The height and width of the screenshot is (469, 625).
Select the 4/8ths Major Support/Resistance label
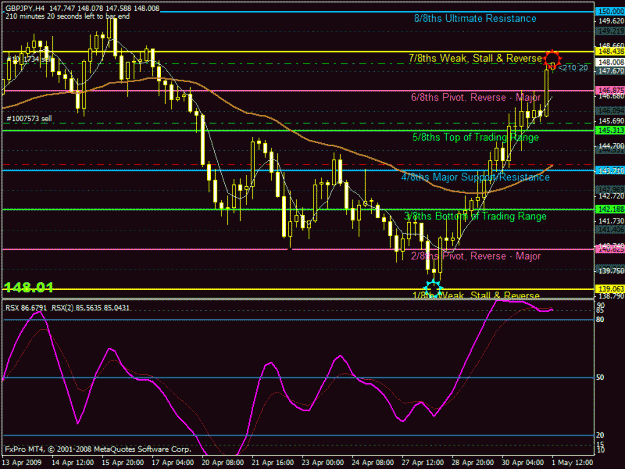click(x=475, y=177)
